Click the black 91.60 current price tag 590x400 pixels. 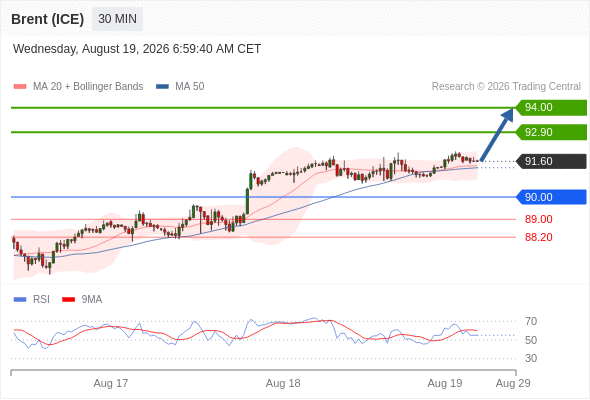pyautogui.click(x=551, y=161)
